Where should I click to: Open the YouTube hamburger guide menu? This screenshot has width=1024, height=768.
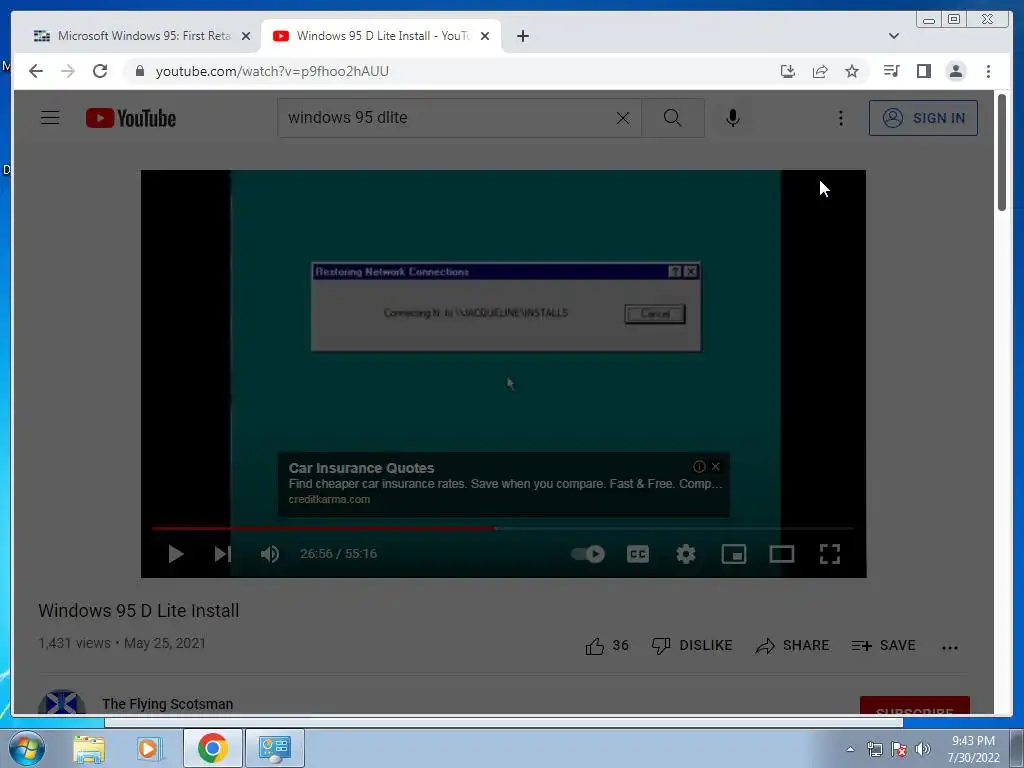coord(50,118)
